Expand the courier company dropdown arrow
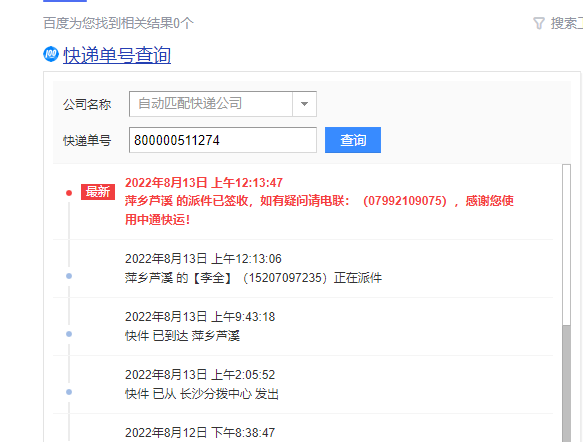The height and width of the screenshot is (442, 583). click(304, 104)
